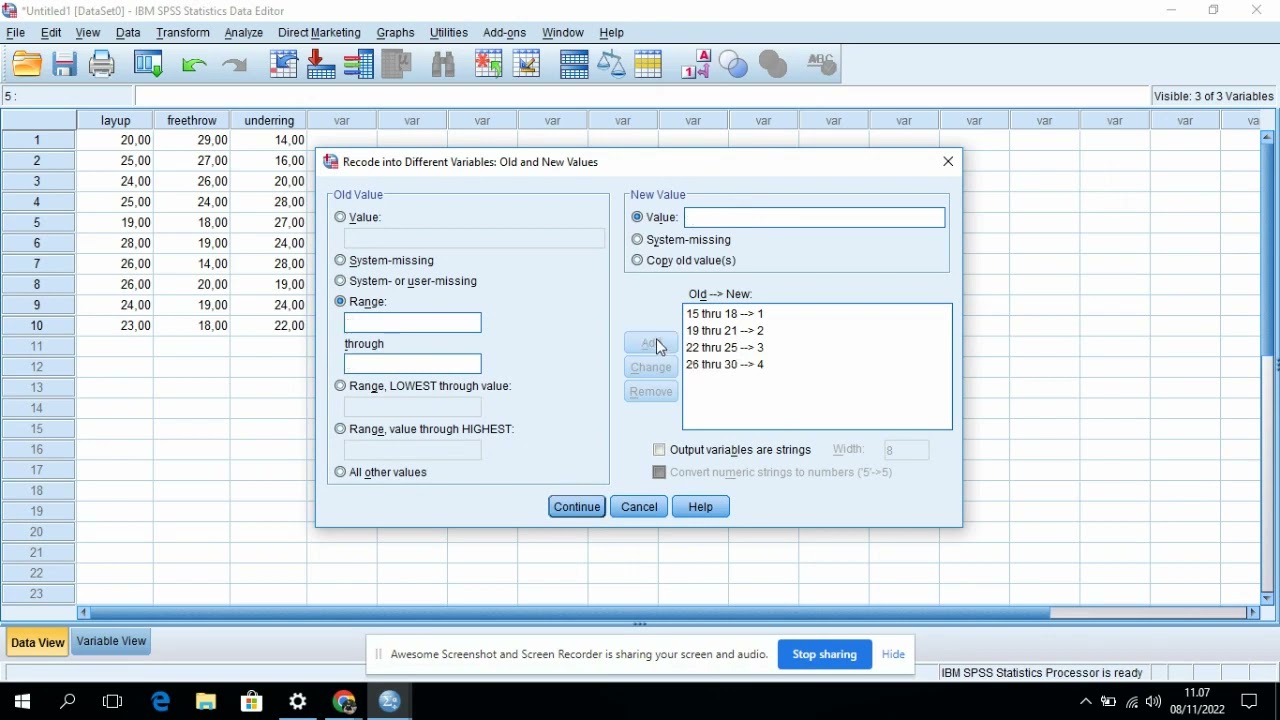
Task: Open the Data menu
Action: (x=128, y=33)
